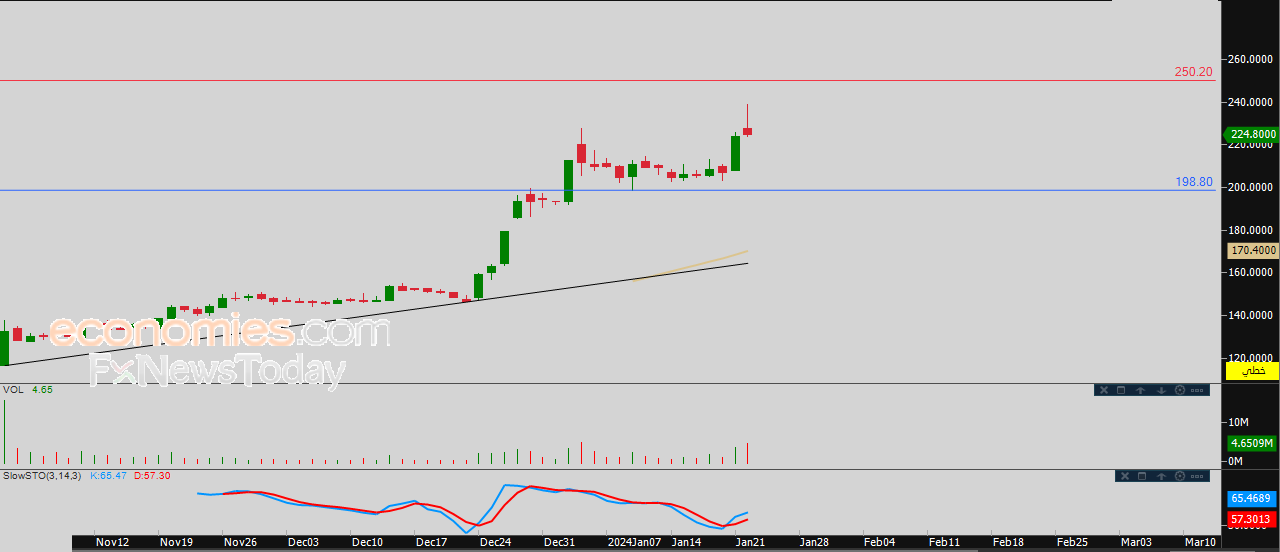Select the 250.20 red resistance line label
Screen dimensions: 1280x552
pyautogui.click(x=1193, y=72)
